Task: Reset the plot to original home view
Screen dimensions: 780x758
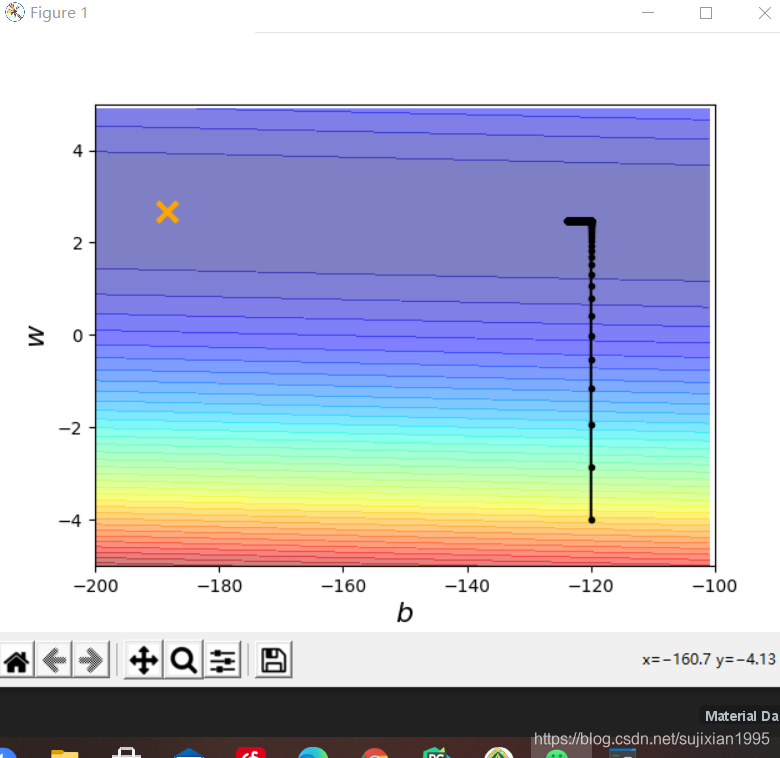Action: pos(17,661)
